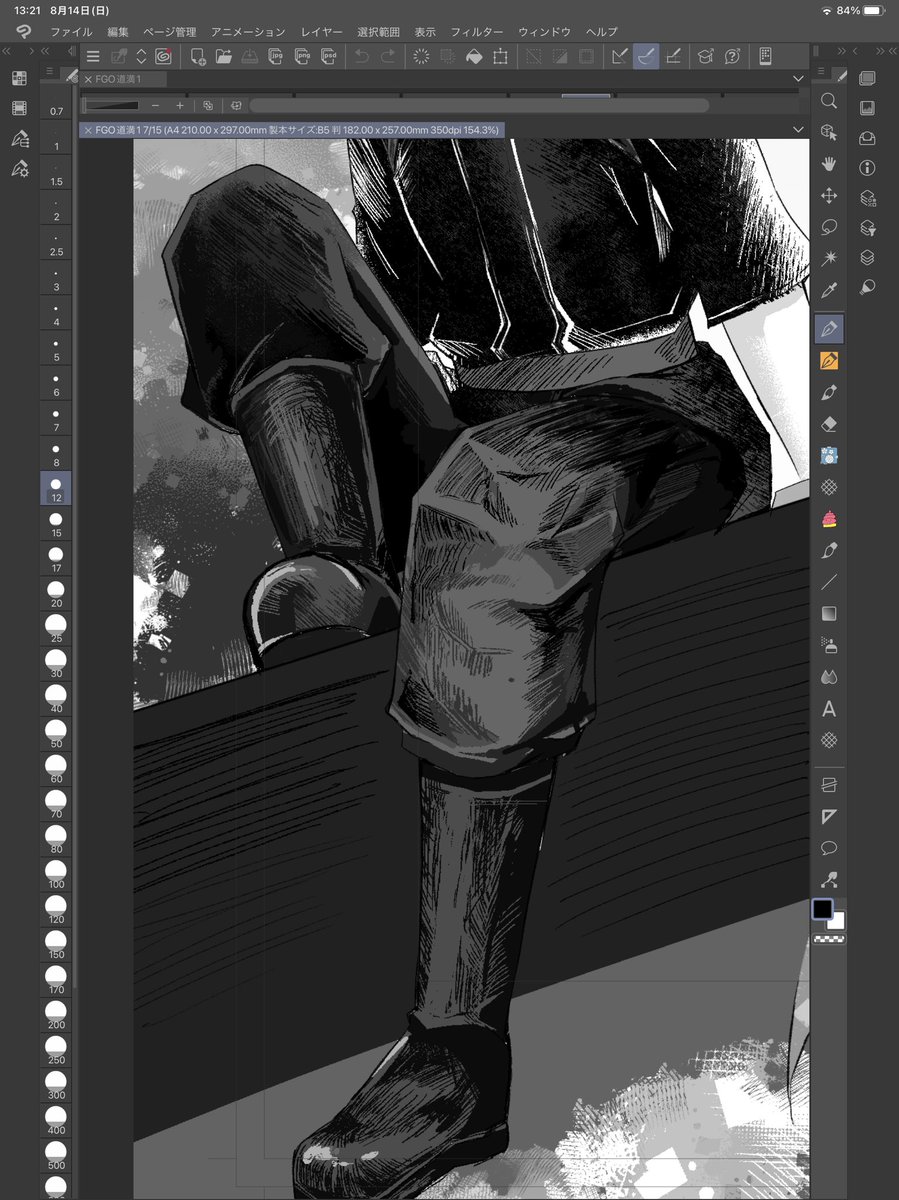
Task: Select the Ruler triangle tool
Action: 828,816
